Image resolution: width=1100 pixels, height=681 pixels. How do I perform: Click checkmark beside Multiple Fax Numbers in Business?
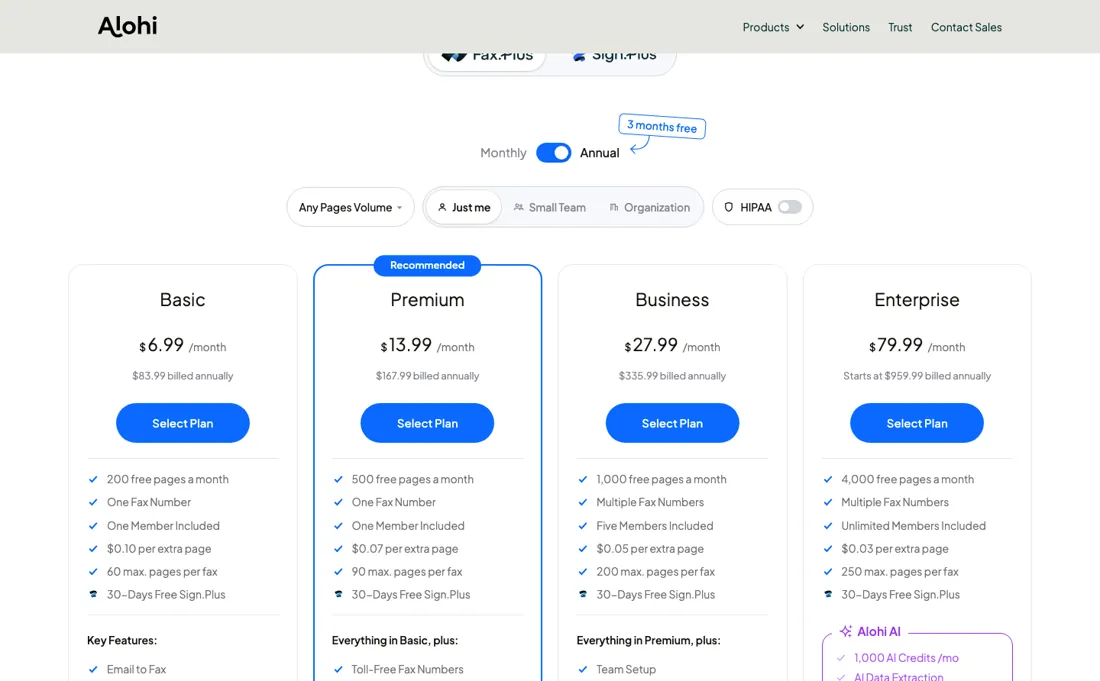point(582,502)
